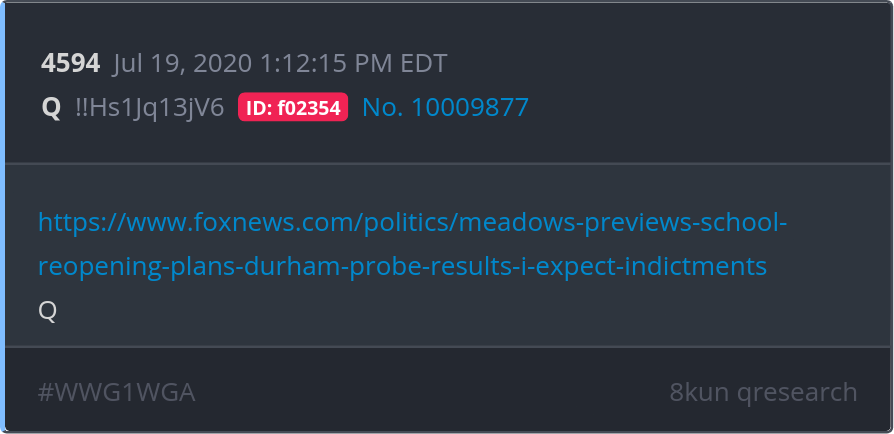Open the No. 10009877 post link
Image resolution: width=894 pixels, height=434 pixels.
click(445, 107)
